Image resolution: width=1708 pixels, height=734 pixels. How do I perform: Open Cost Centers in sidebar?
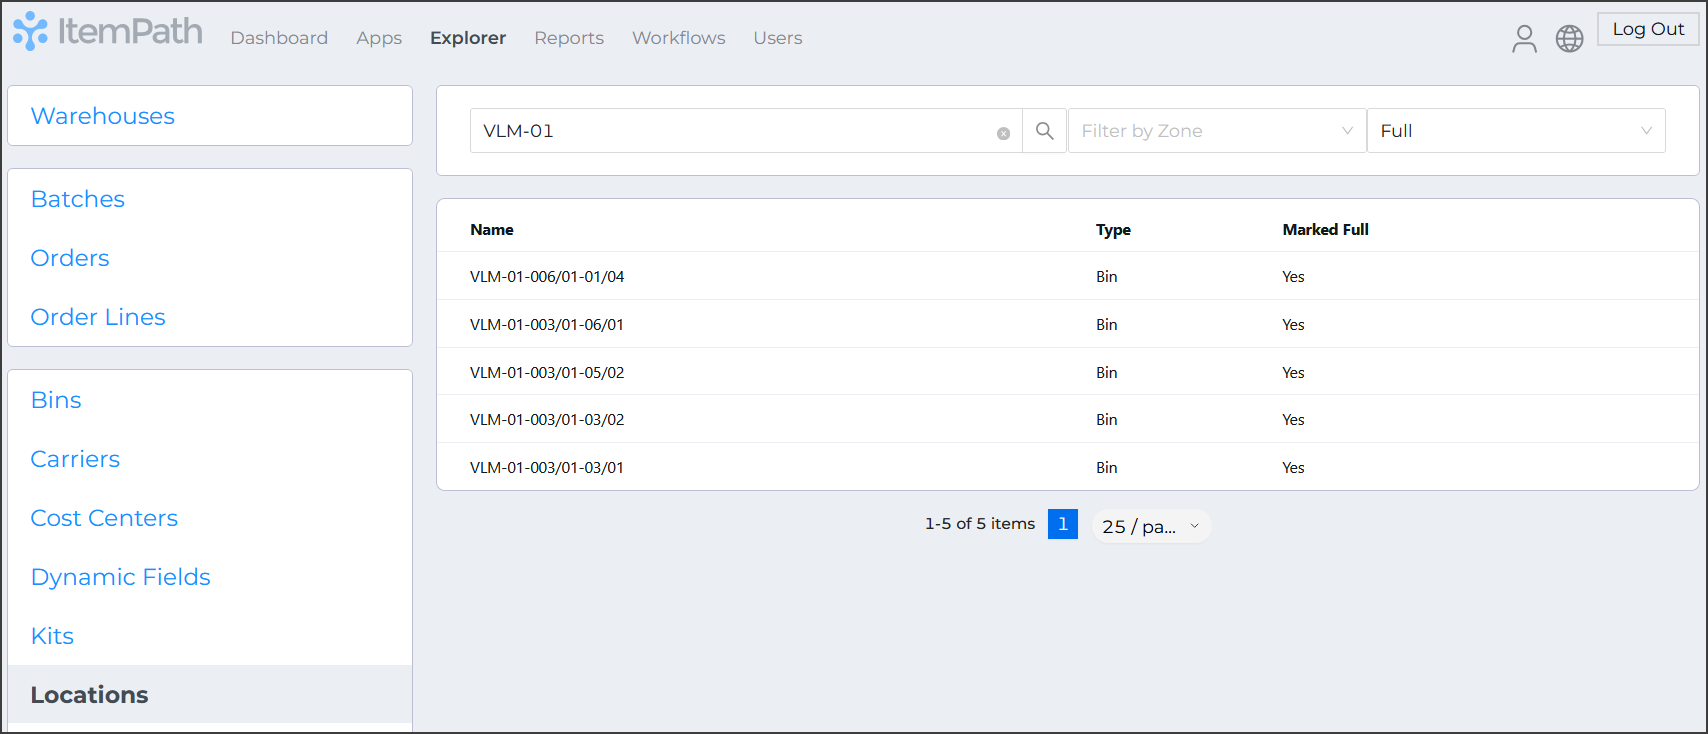point(104,518)
